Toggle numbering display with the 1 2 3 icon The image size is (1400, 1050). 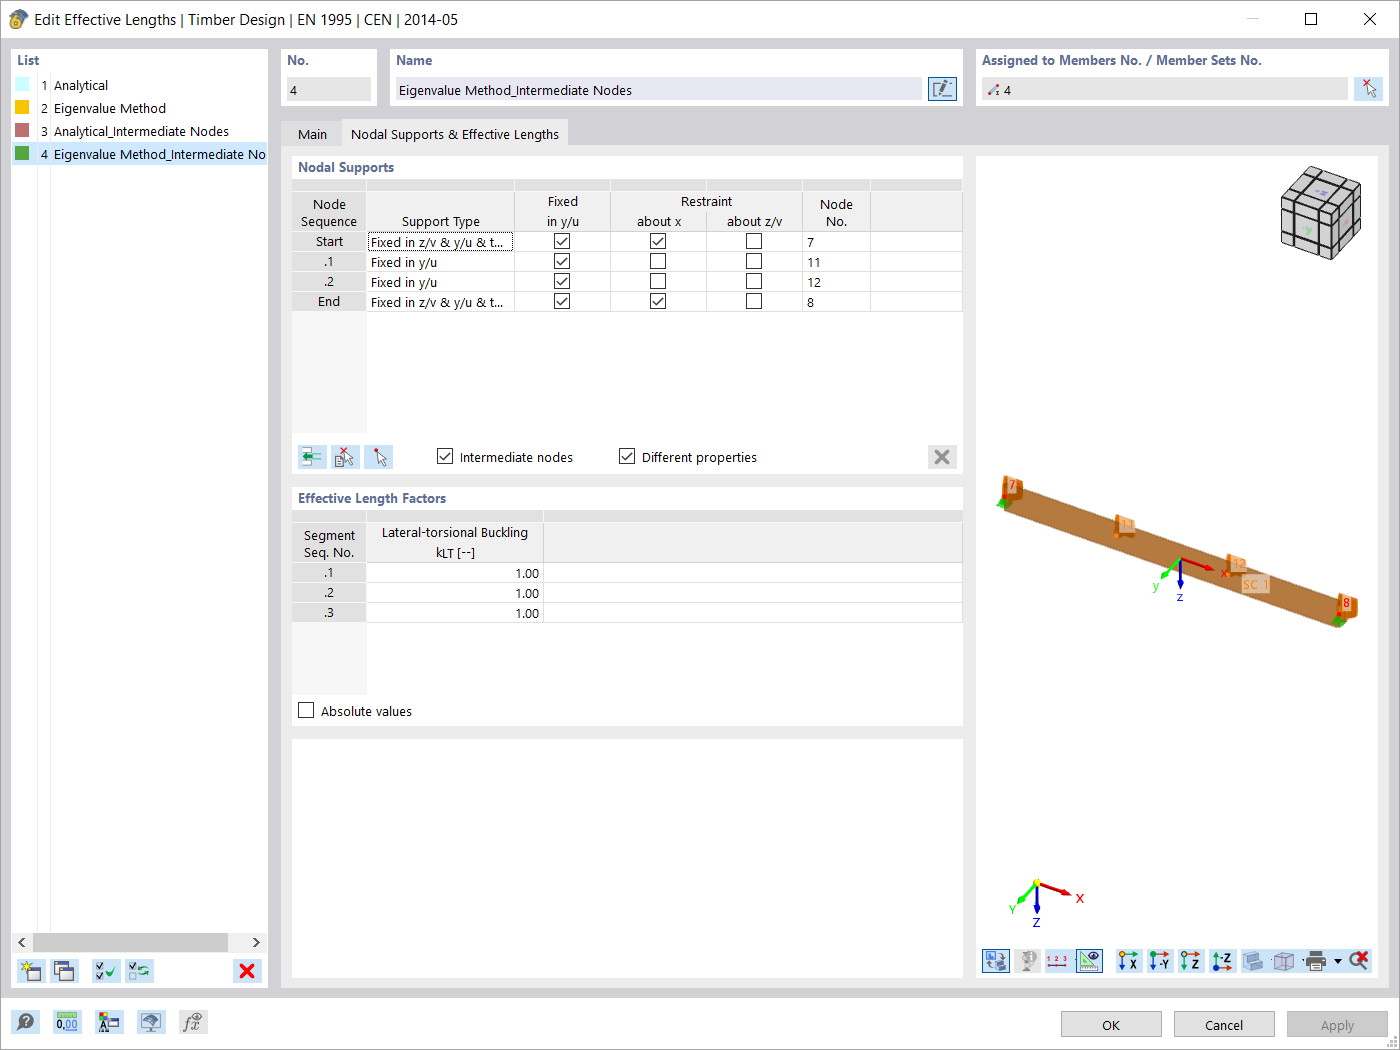(1058, 960)
